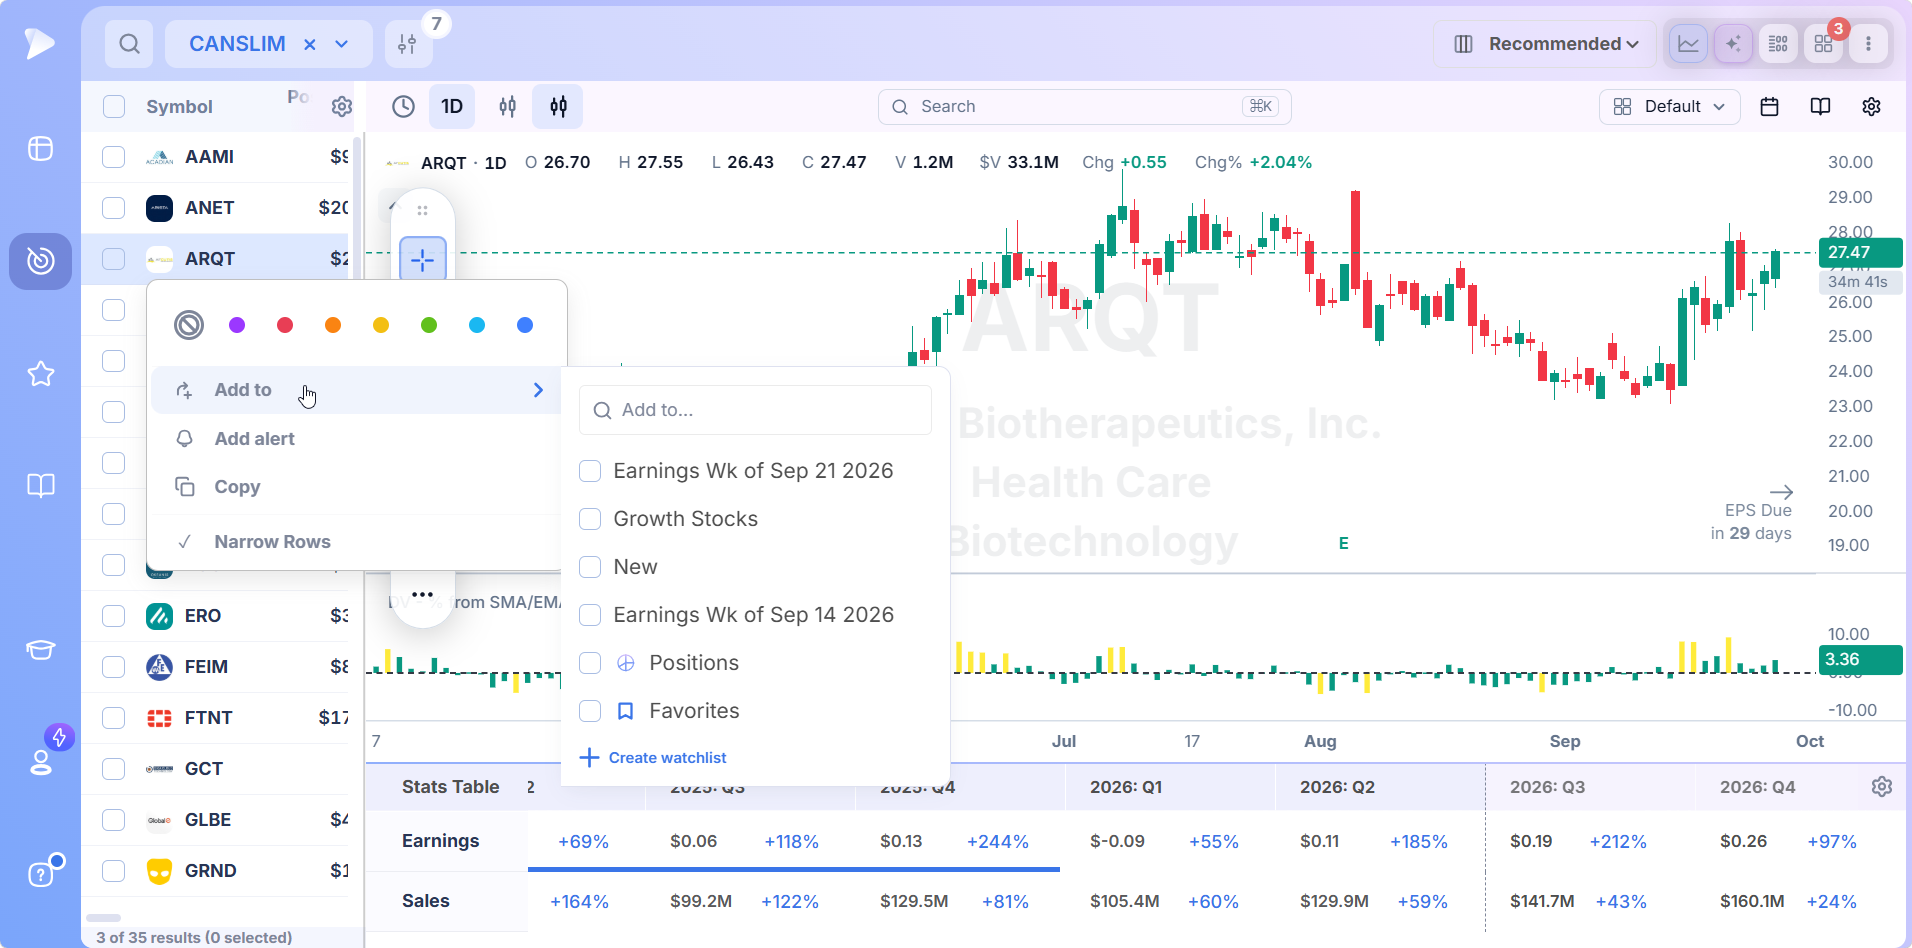Open screener filters with badge 7

(408, 44)
